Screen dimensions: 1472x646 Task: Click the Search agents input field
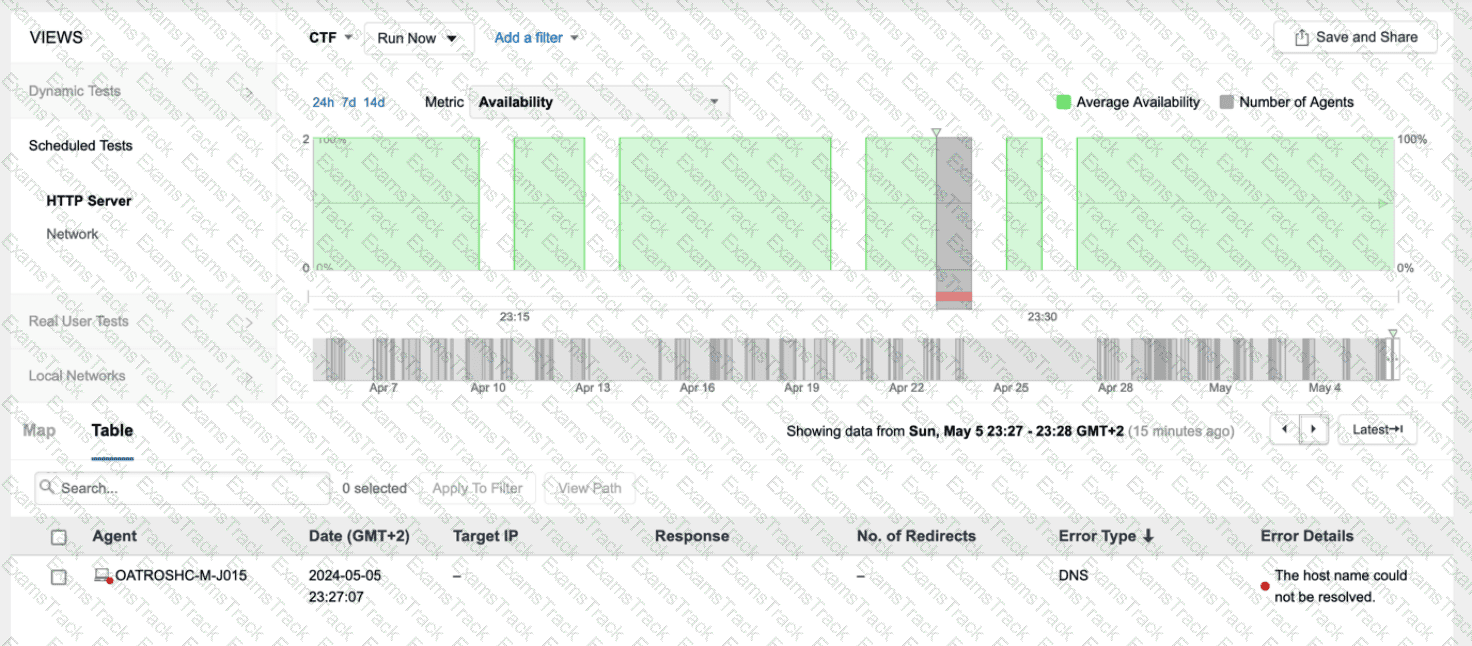point(183,488)
